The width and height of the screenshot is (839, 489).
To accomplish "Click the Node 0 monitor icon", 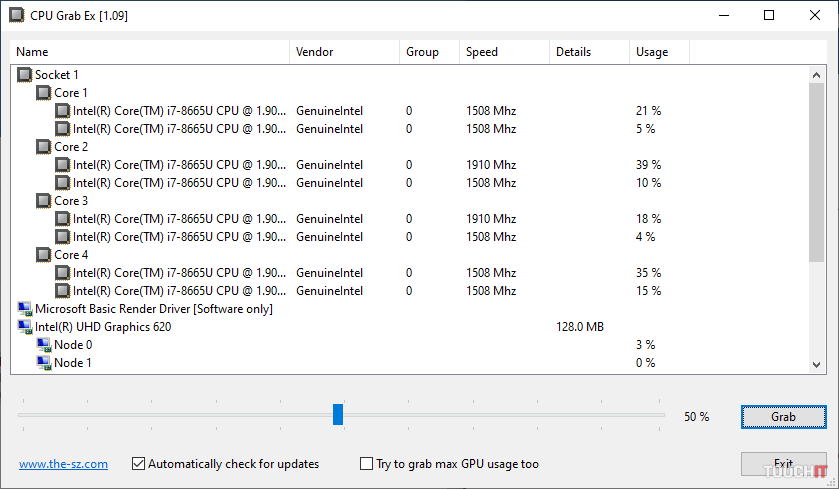I will (x=44, y=345).
